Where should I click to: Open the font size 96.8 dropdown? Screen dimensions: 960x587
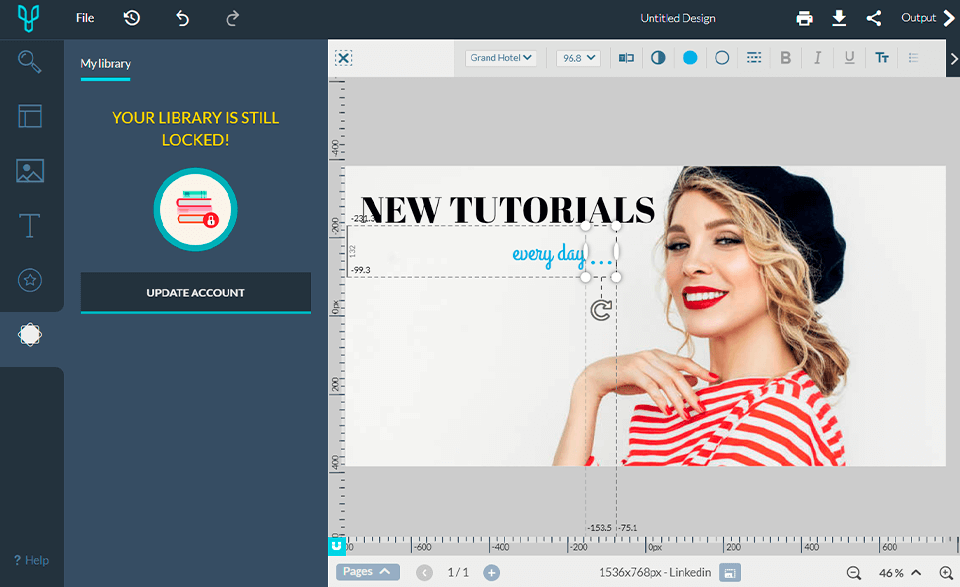[578, 57]
